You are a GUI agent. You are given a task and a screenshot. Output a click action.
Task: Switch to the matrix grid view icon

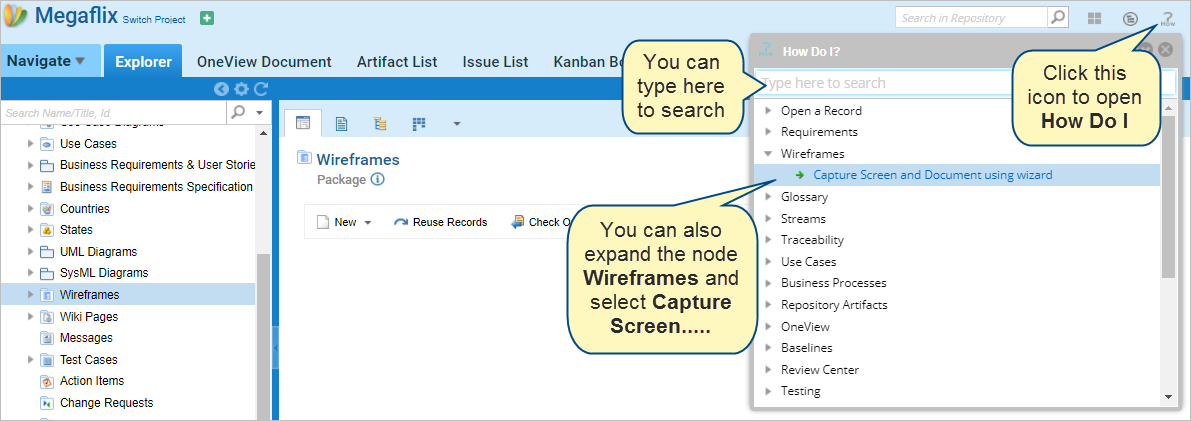(419, 123)
